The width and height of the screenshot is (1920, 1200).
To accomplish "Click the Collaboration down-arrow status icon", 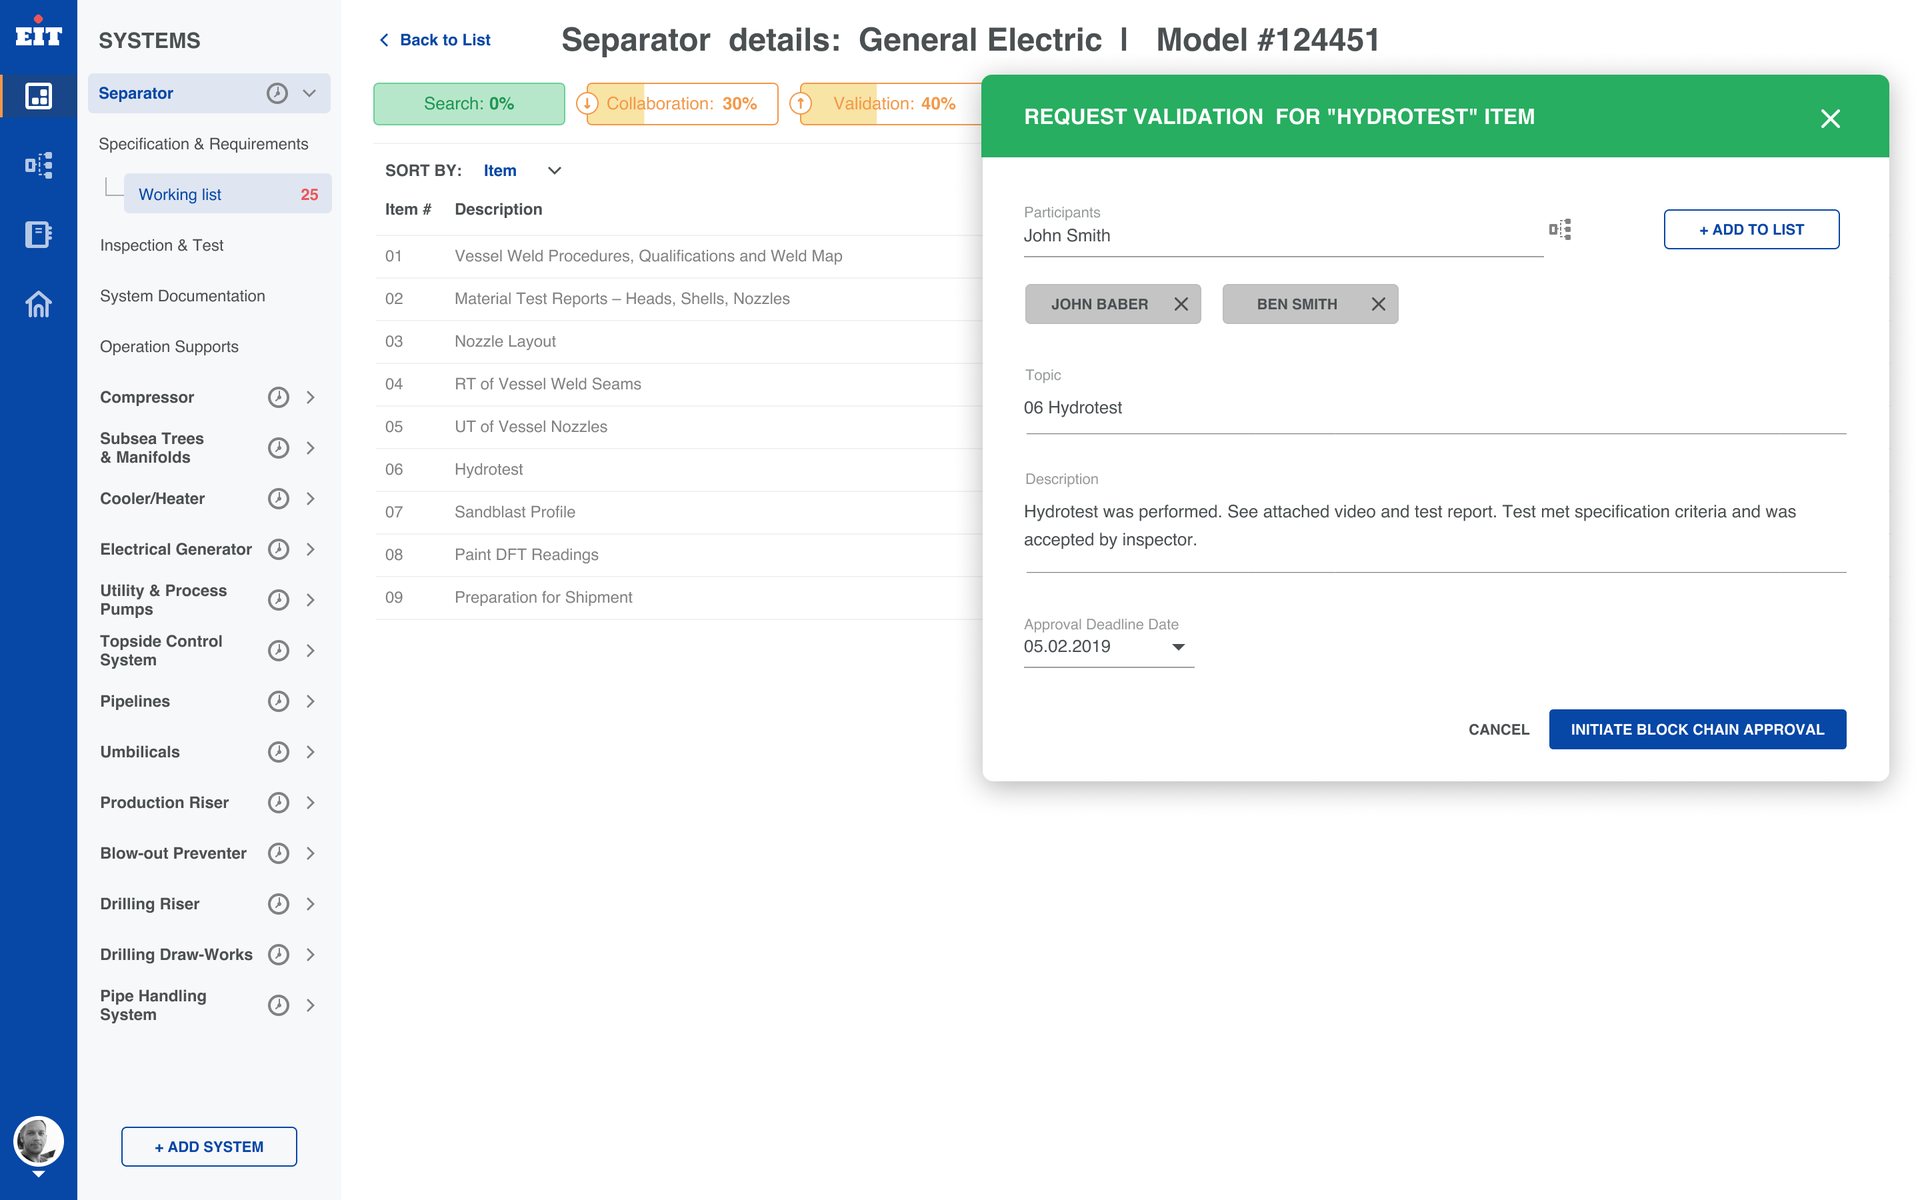I will (588, 103).
